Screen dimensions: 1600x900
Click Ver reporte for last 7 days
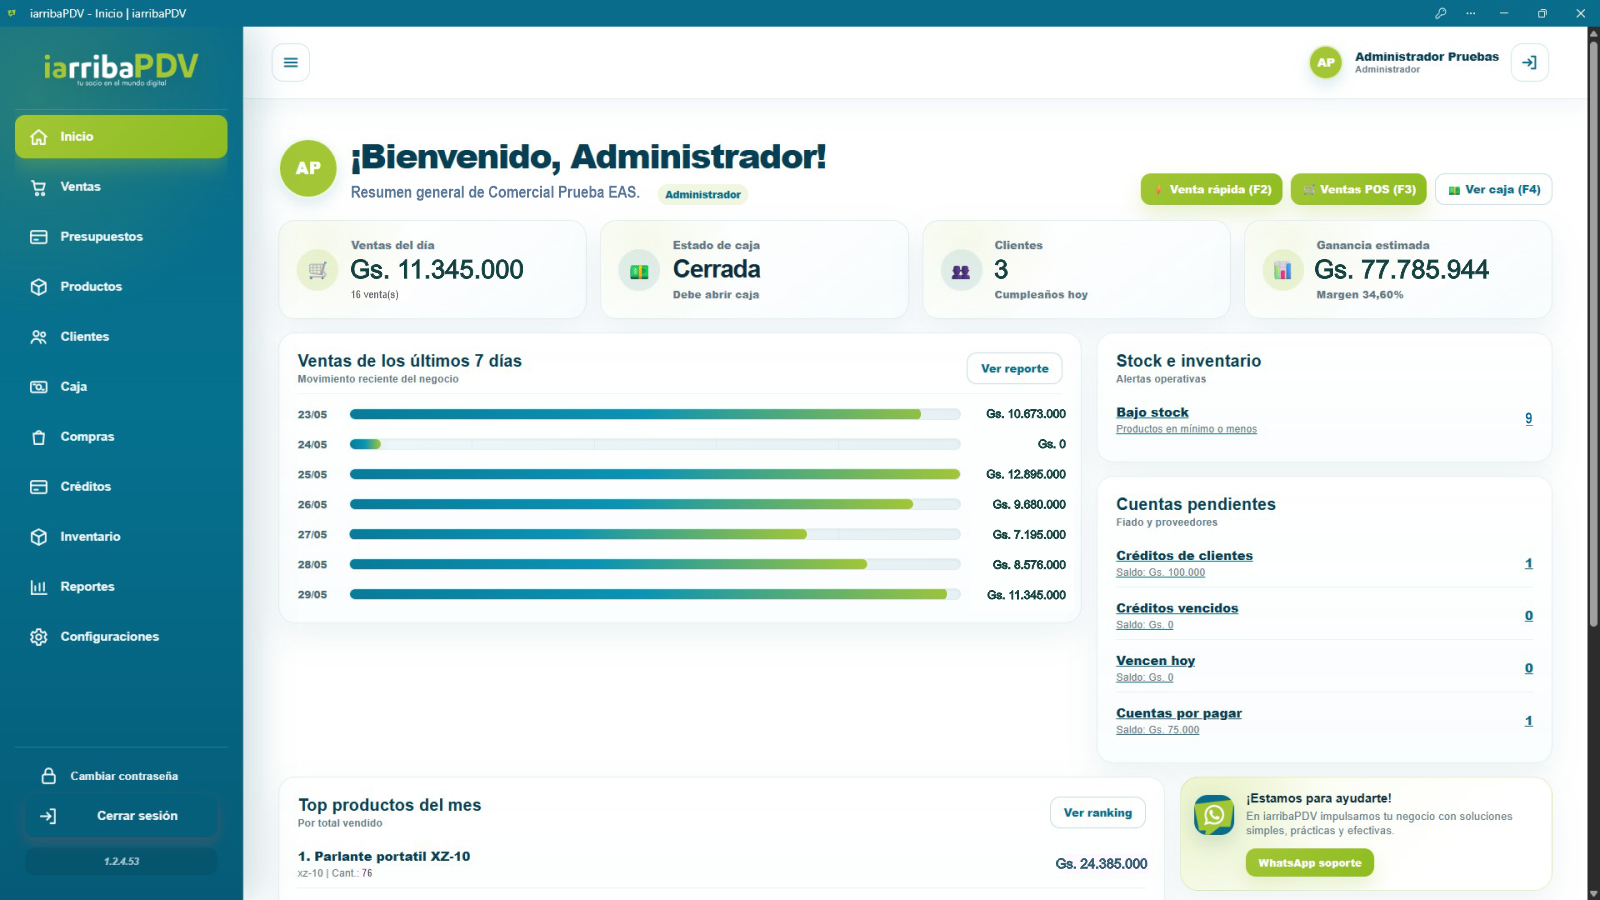(1014, 368)
